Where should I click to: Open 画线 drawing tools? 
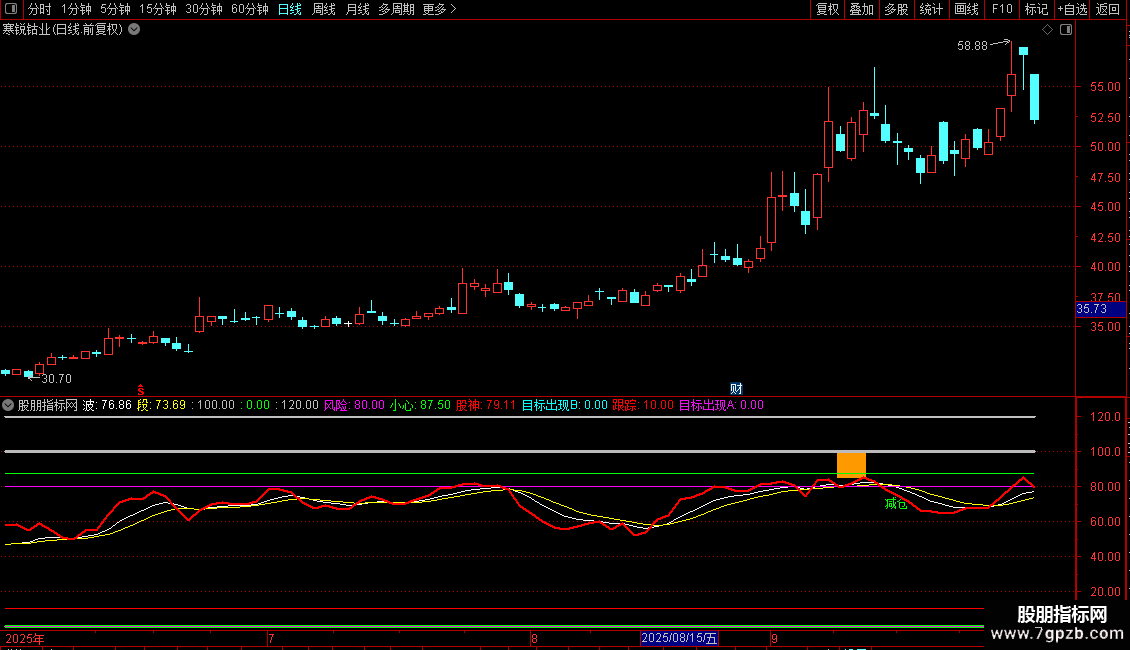click(966, 9)
